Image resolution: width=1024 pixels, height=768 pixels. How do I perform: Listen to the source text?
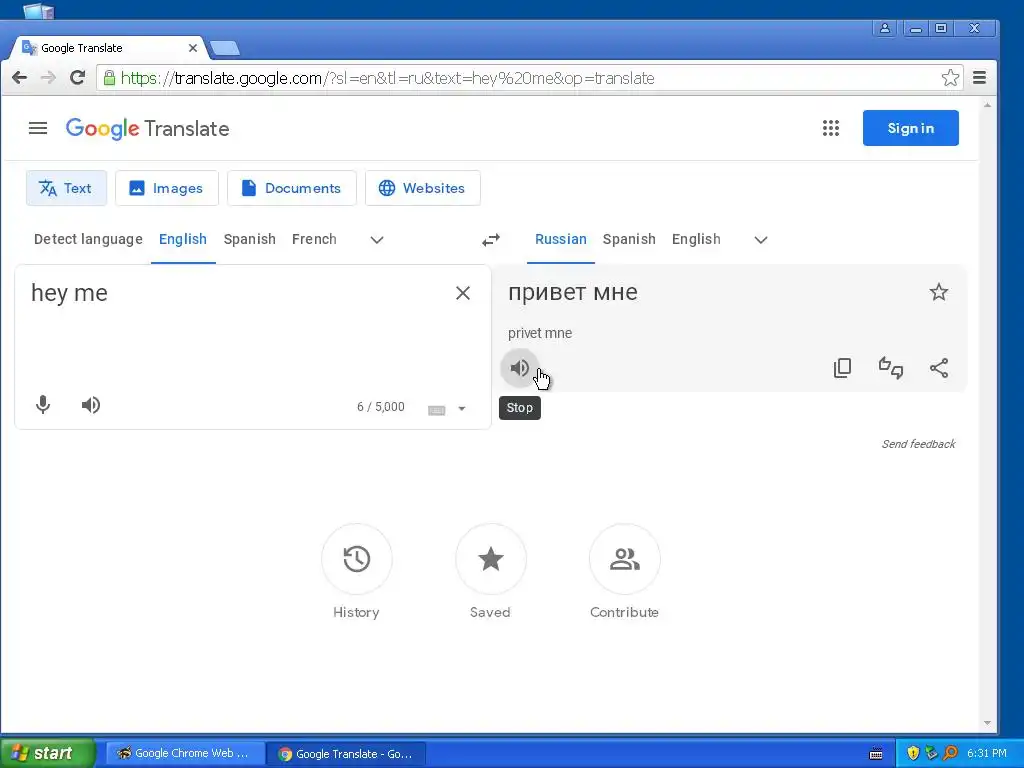pyautogui.click(x=91, y=405)
